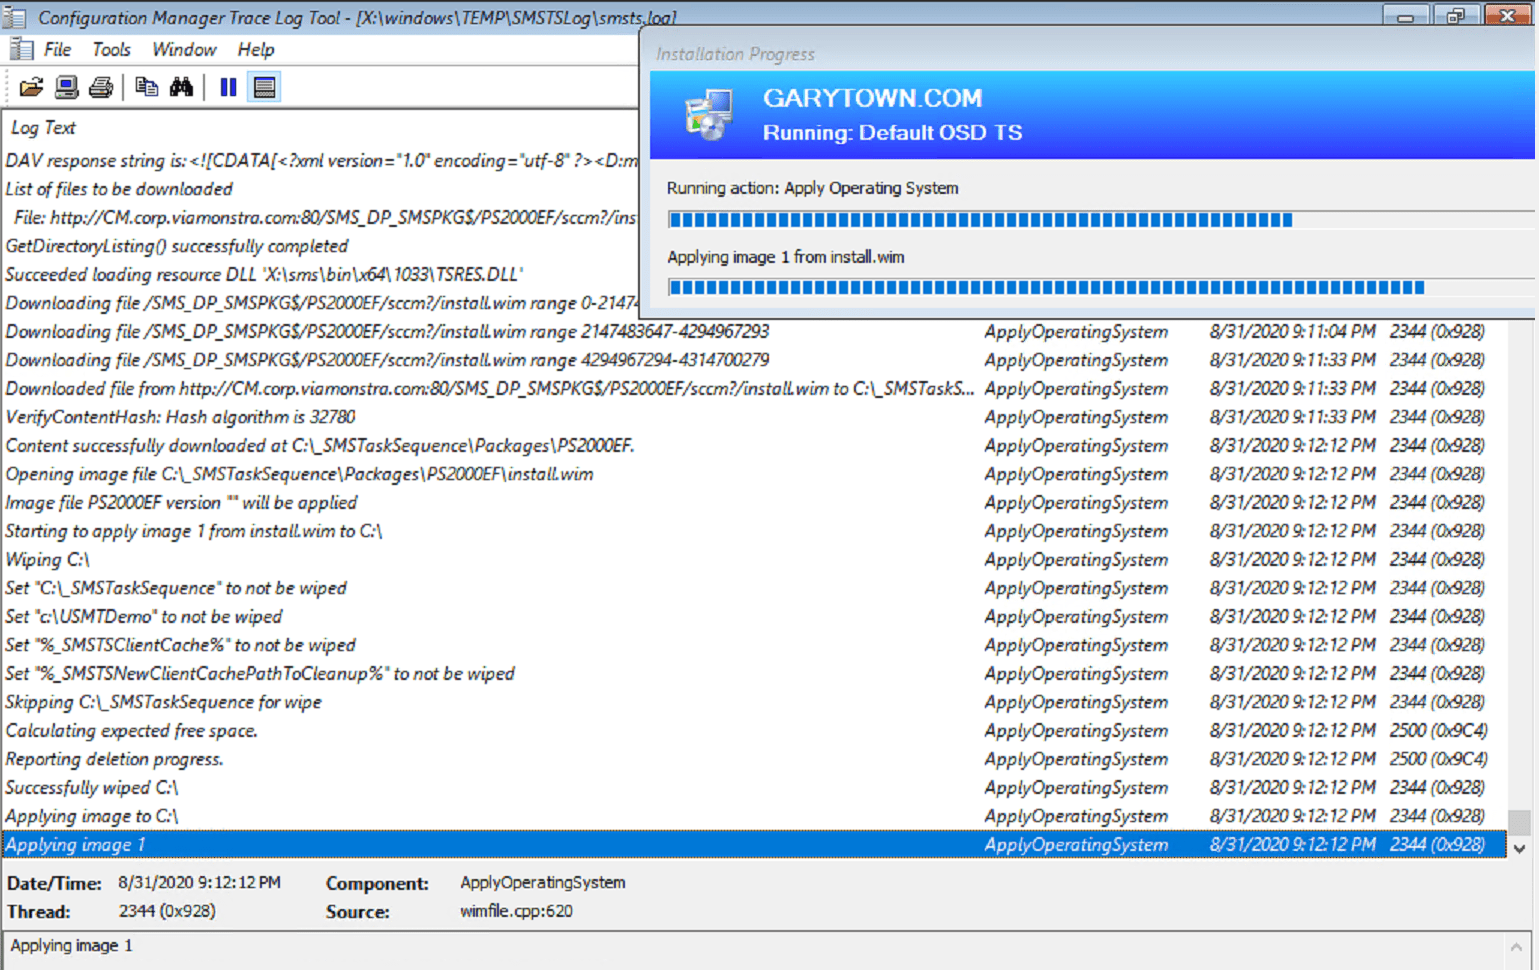
Task: Click the install.wim apply progress bar
Action: (x=1050, y=286)
